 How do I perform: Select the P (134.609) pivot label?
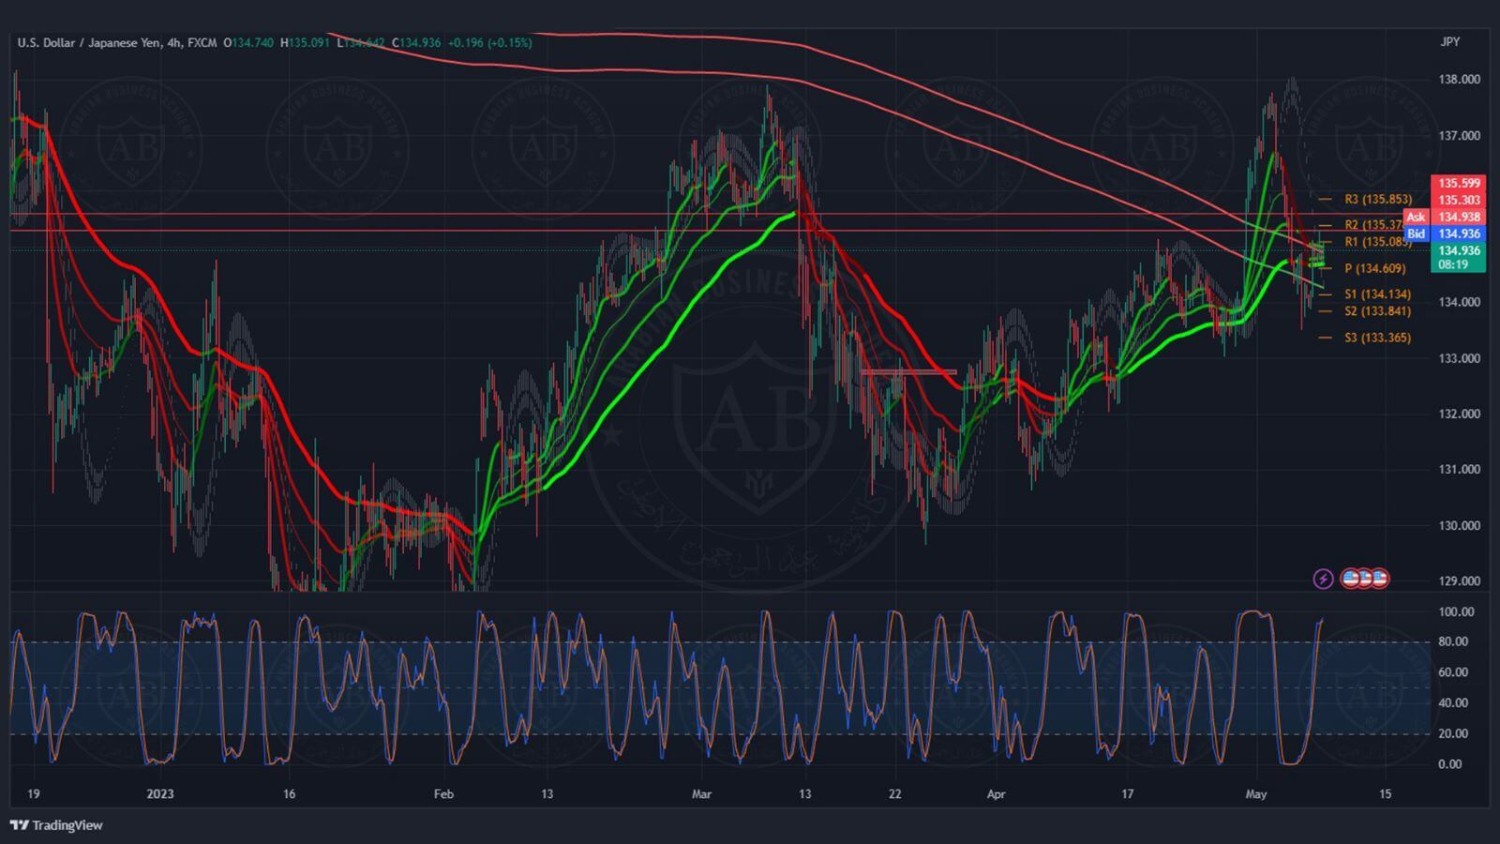1375,268
